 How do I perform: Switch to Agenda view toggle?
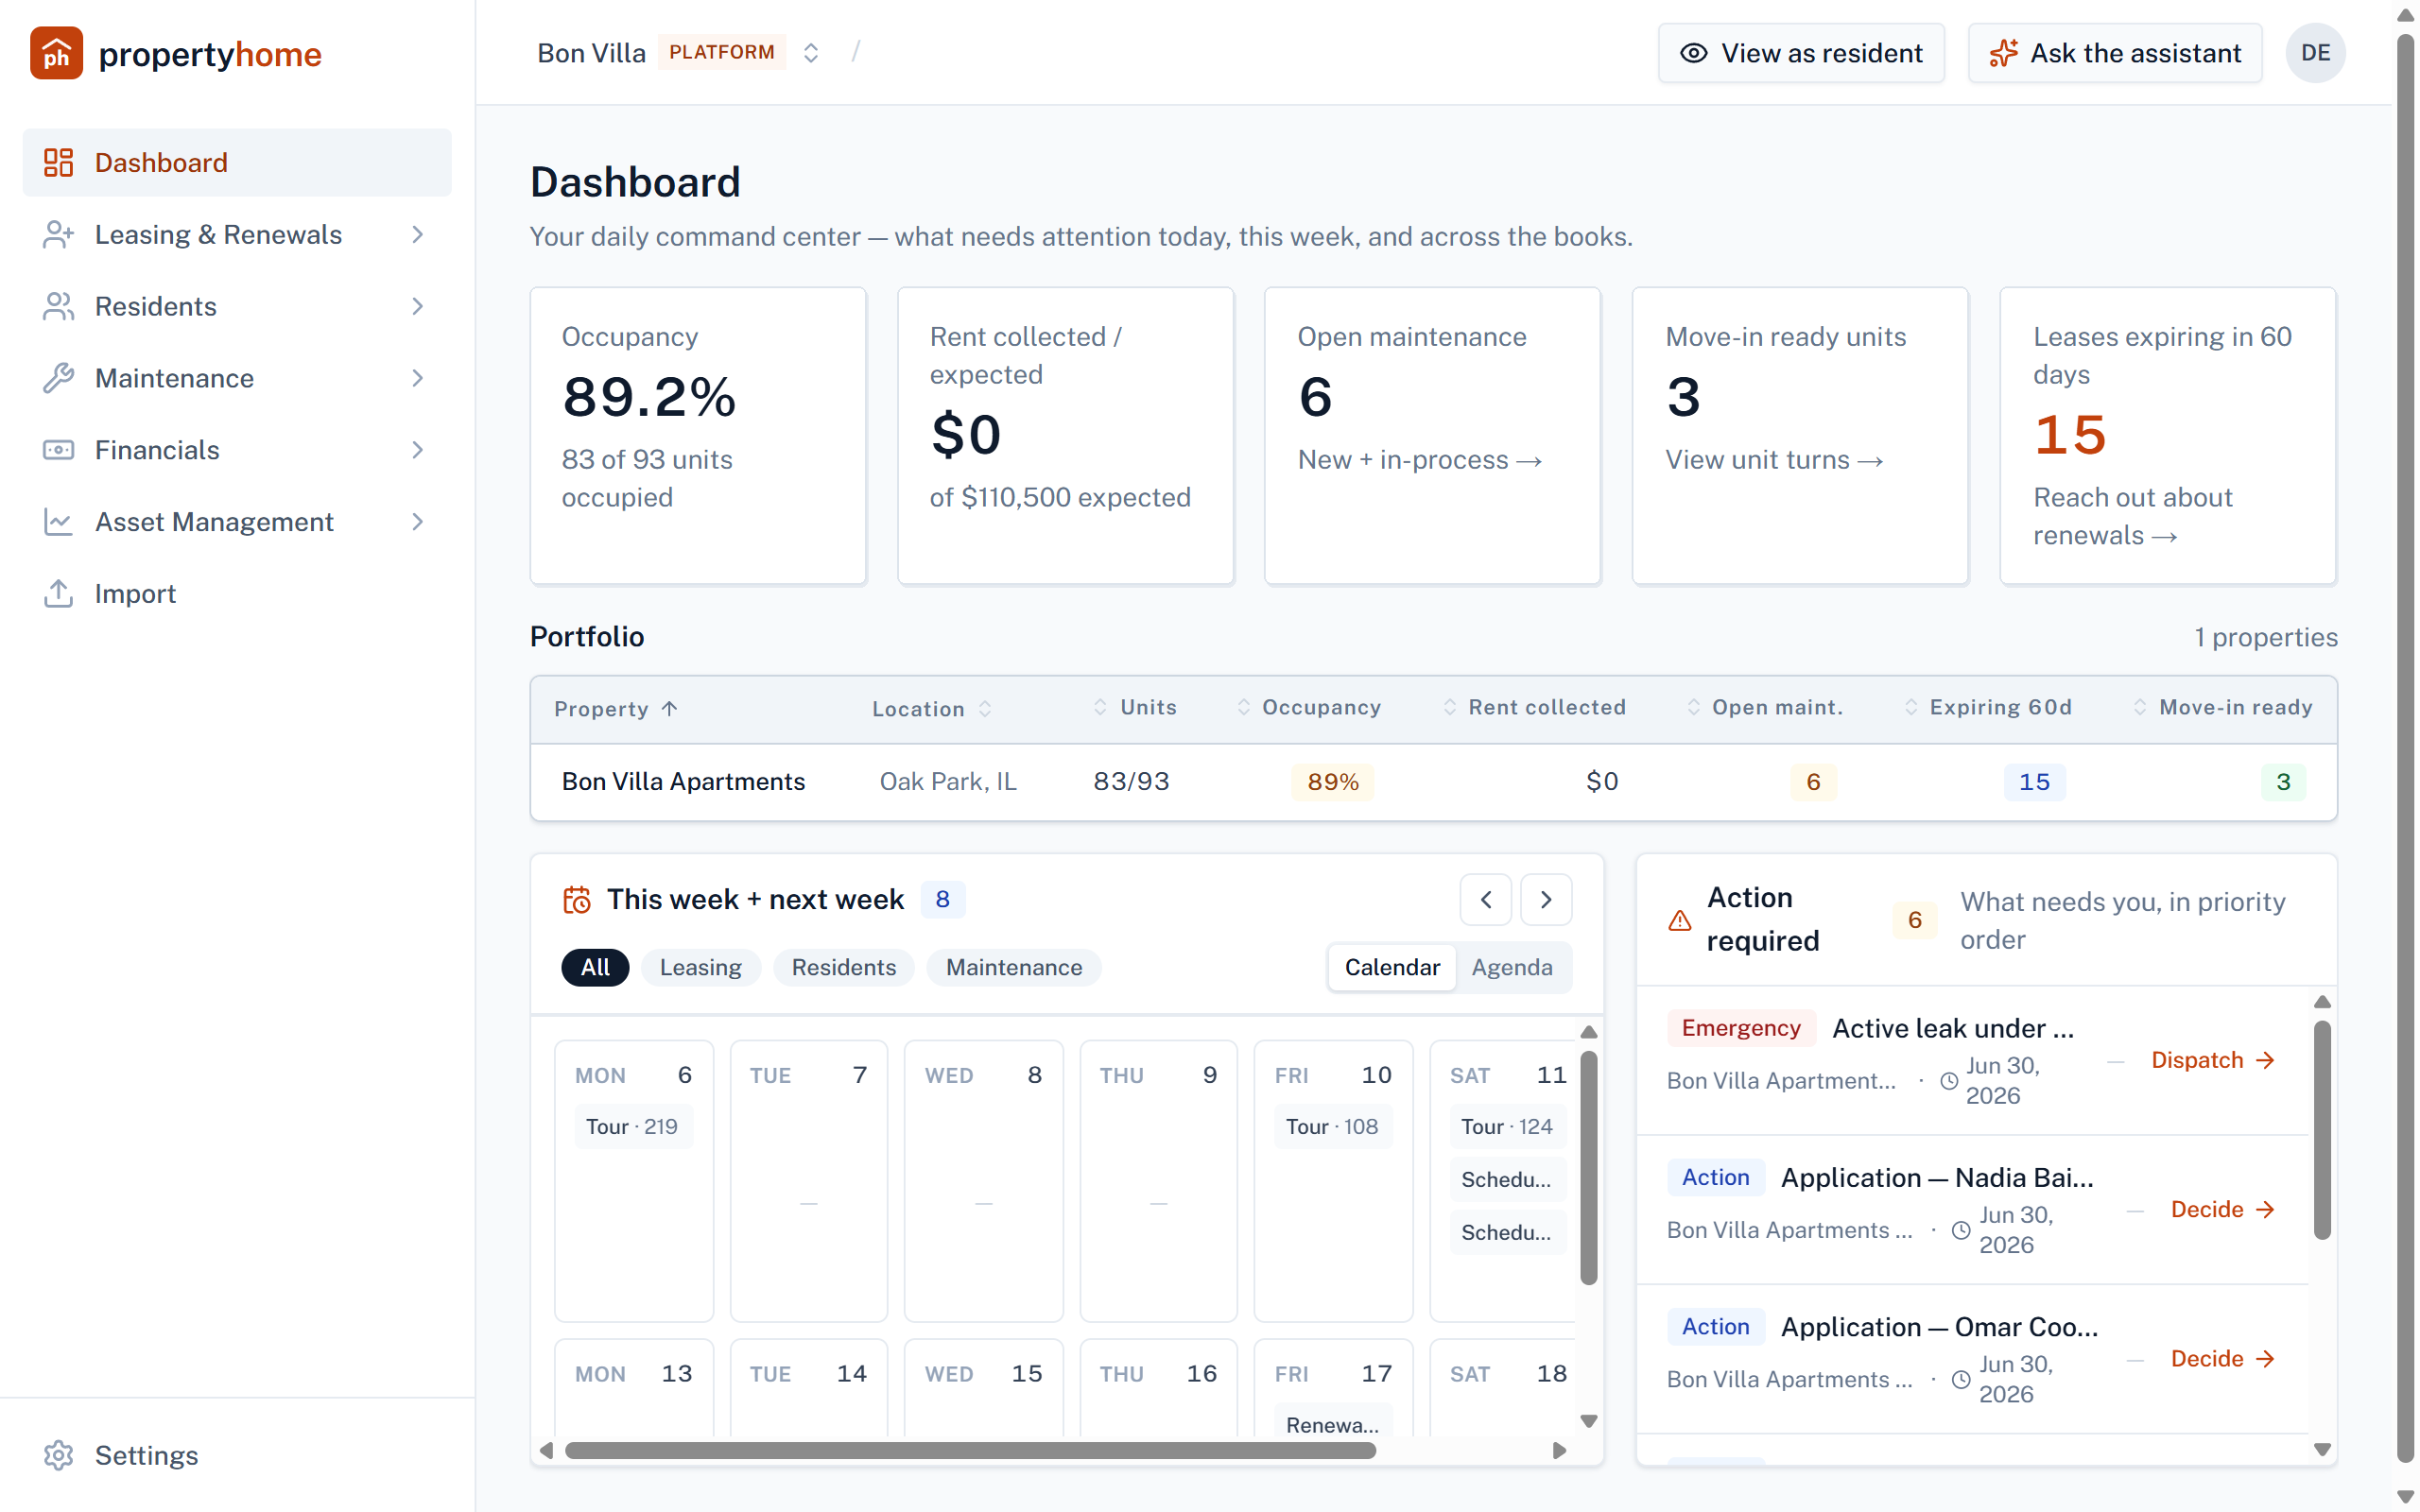tap(1512, 967)
